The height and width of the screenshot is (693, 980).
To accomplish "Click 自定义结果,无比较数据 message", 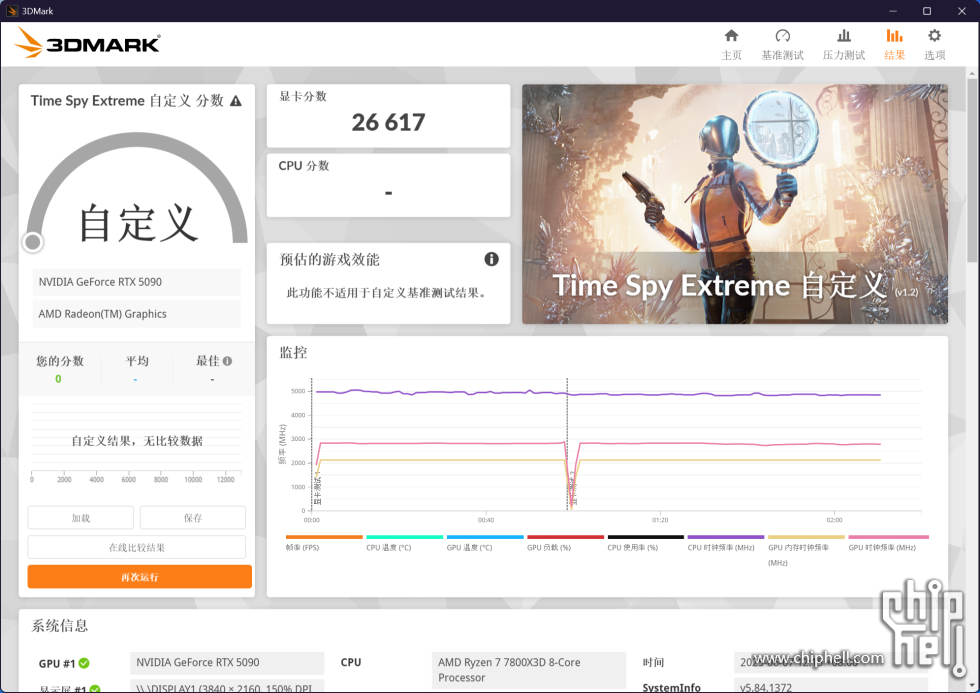I will (x=137, y=441).
